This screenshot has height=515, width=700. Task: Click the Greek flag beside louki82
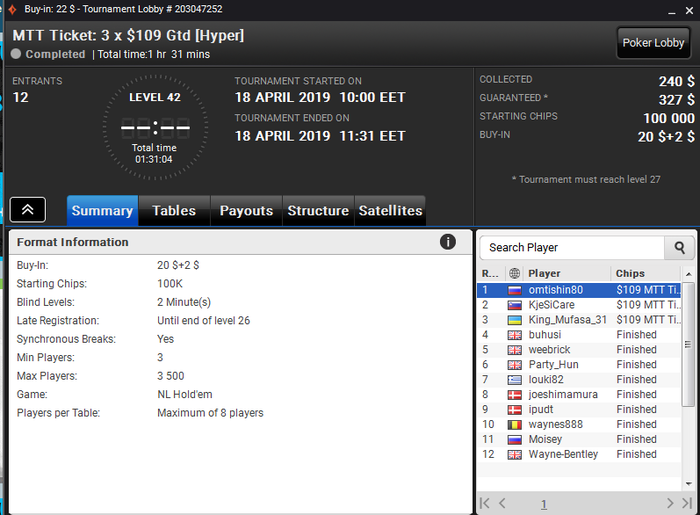tap(515, 380)
